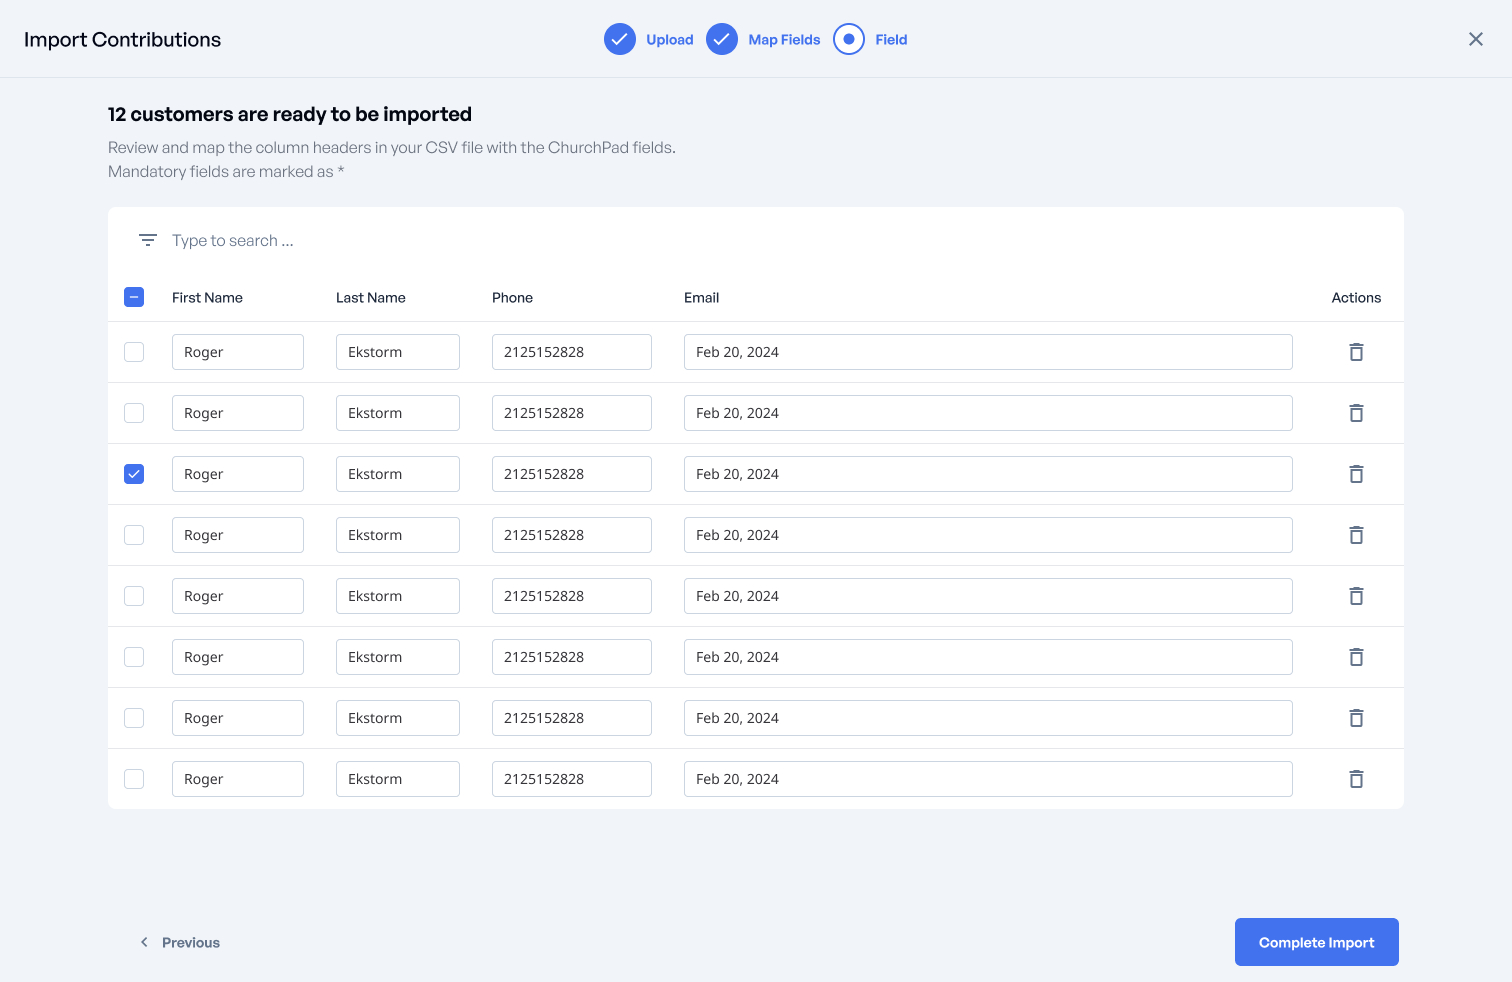The image size is (1512, 982).
Task: Click the filter icon beside search
Action: [x=148, y=240]
